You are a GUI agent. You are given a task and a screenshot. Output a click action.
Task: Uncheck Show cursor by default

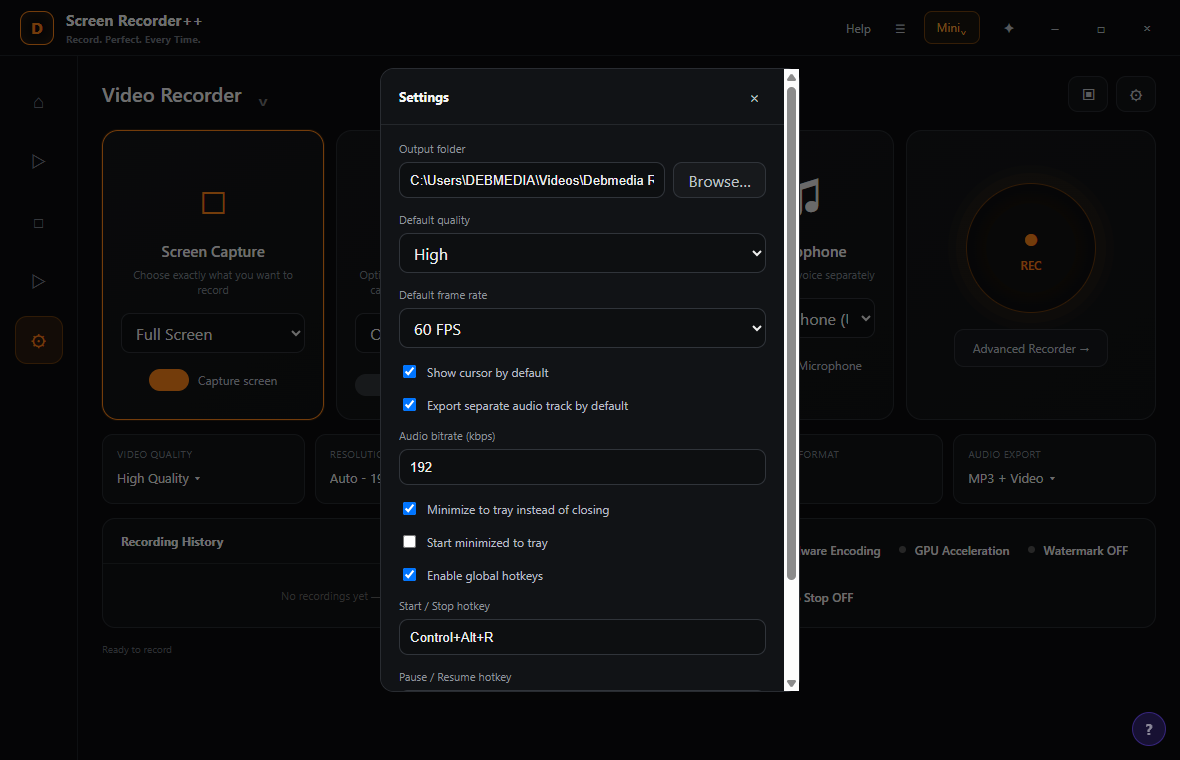tap(409, 372)
